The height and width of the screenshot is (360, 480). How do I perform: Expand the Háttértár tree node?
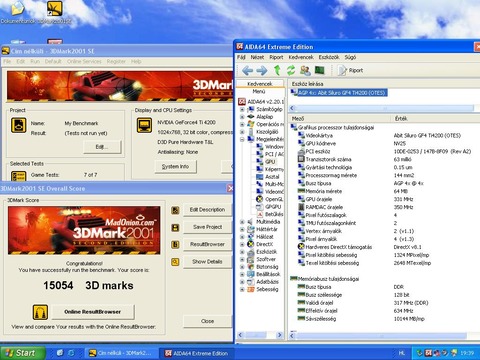(242, 229)
